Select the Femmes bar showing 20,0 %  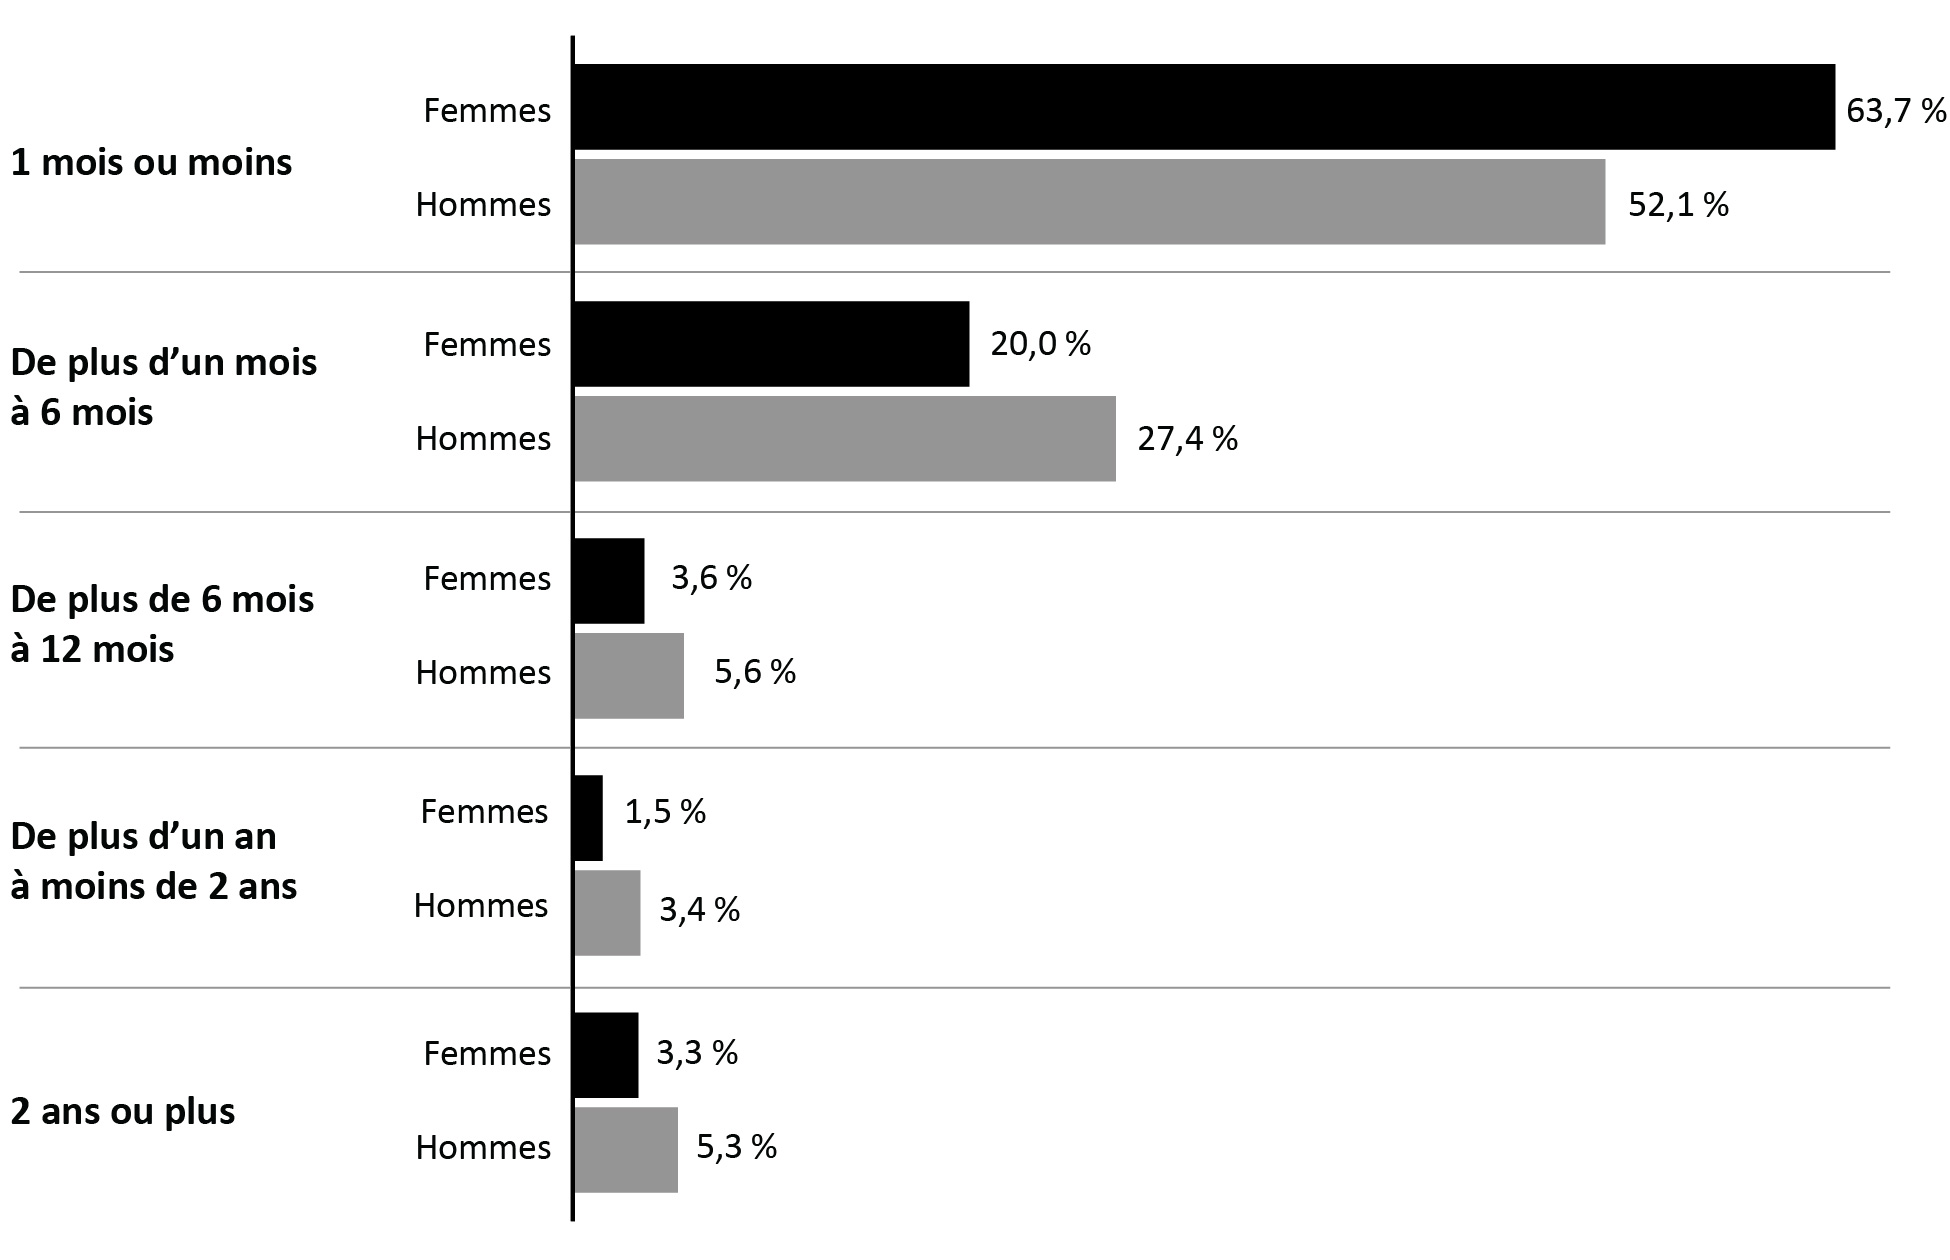(x=771, y=344)
